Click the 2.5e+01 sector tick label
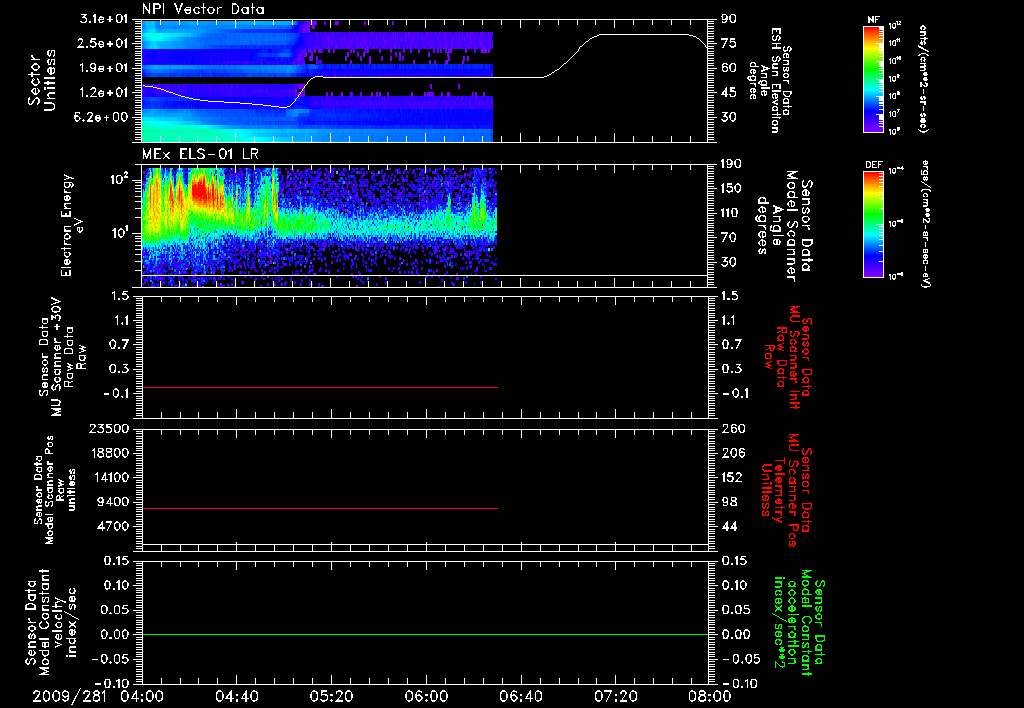 click(x=103, y=43)
